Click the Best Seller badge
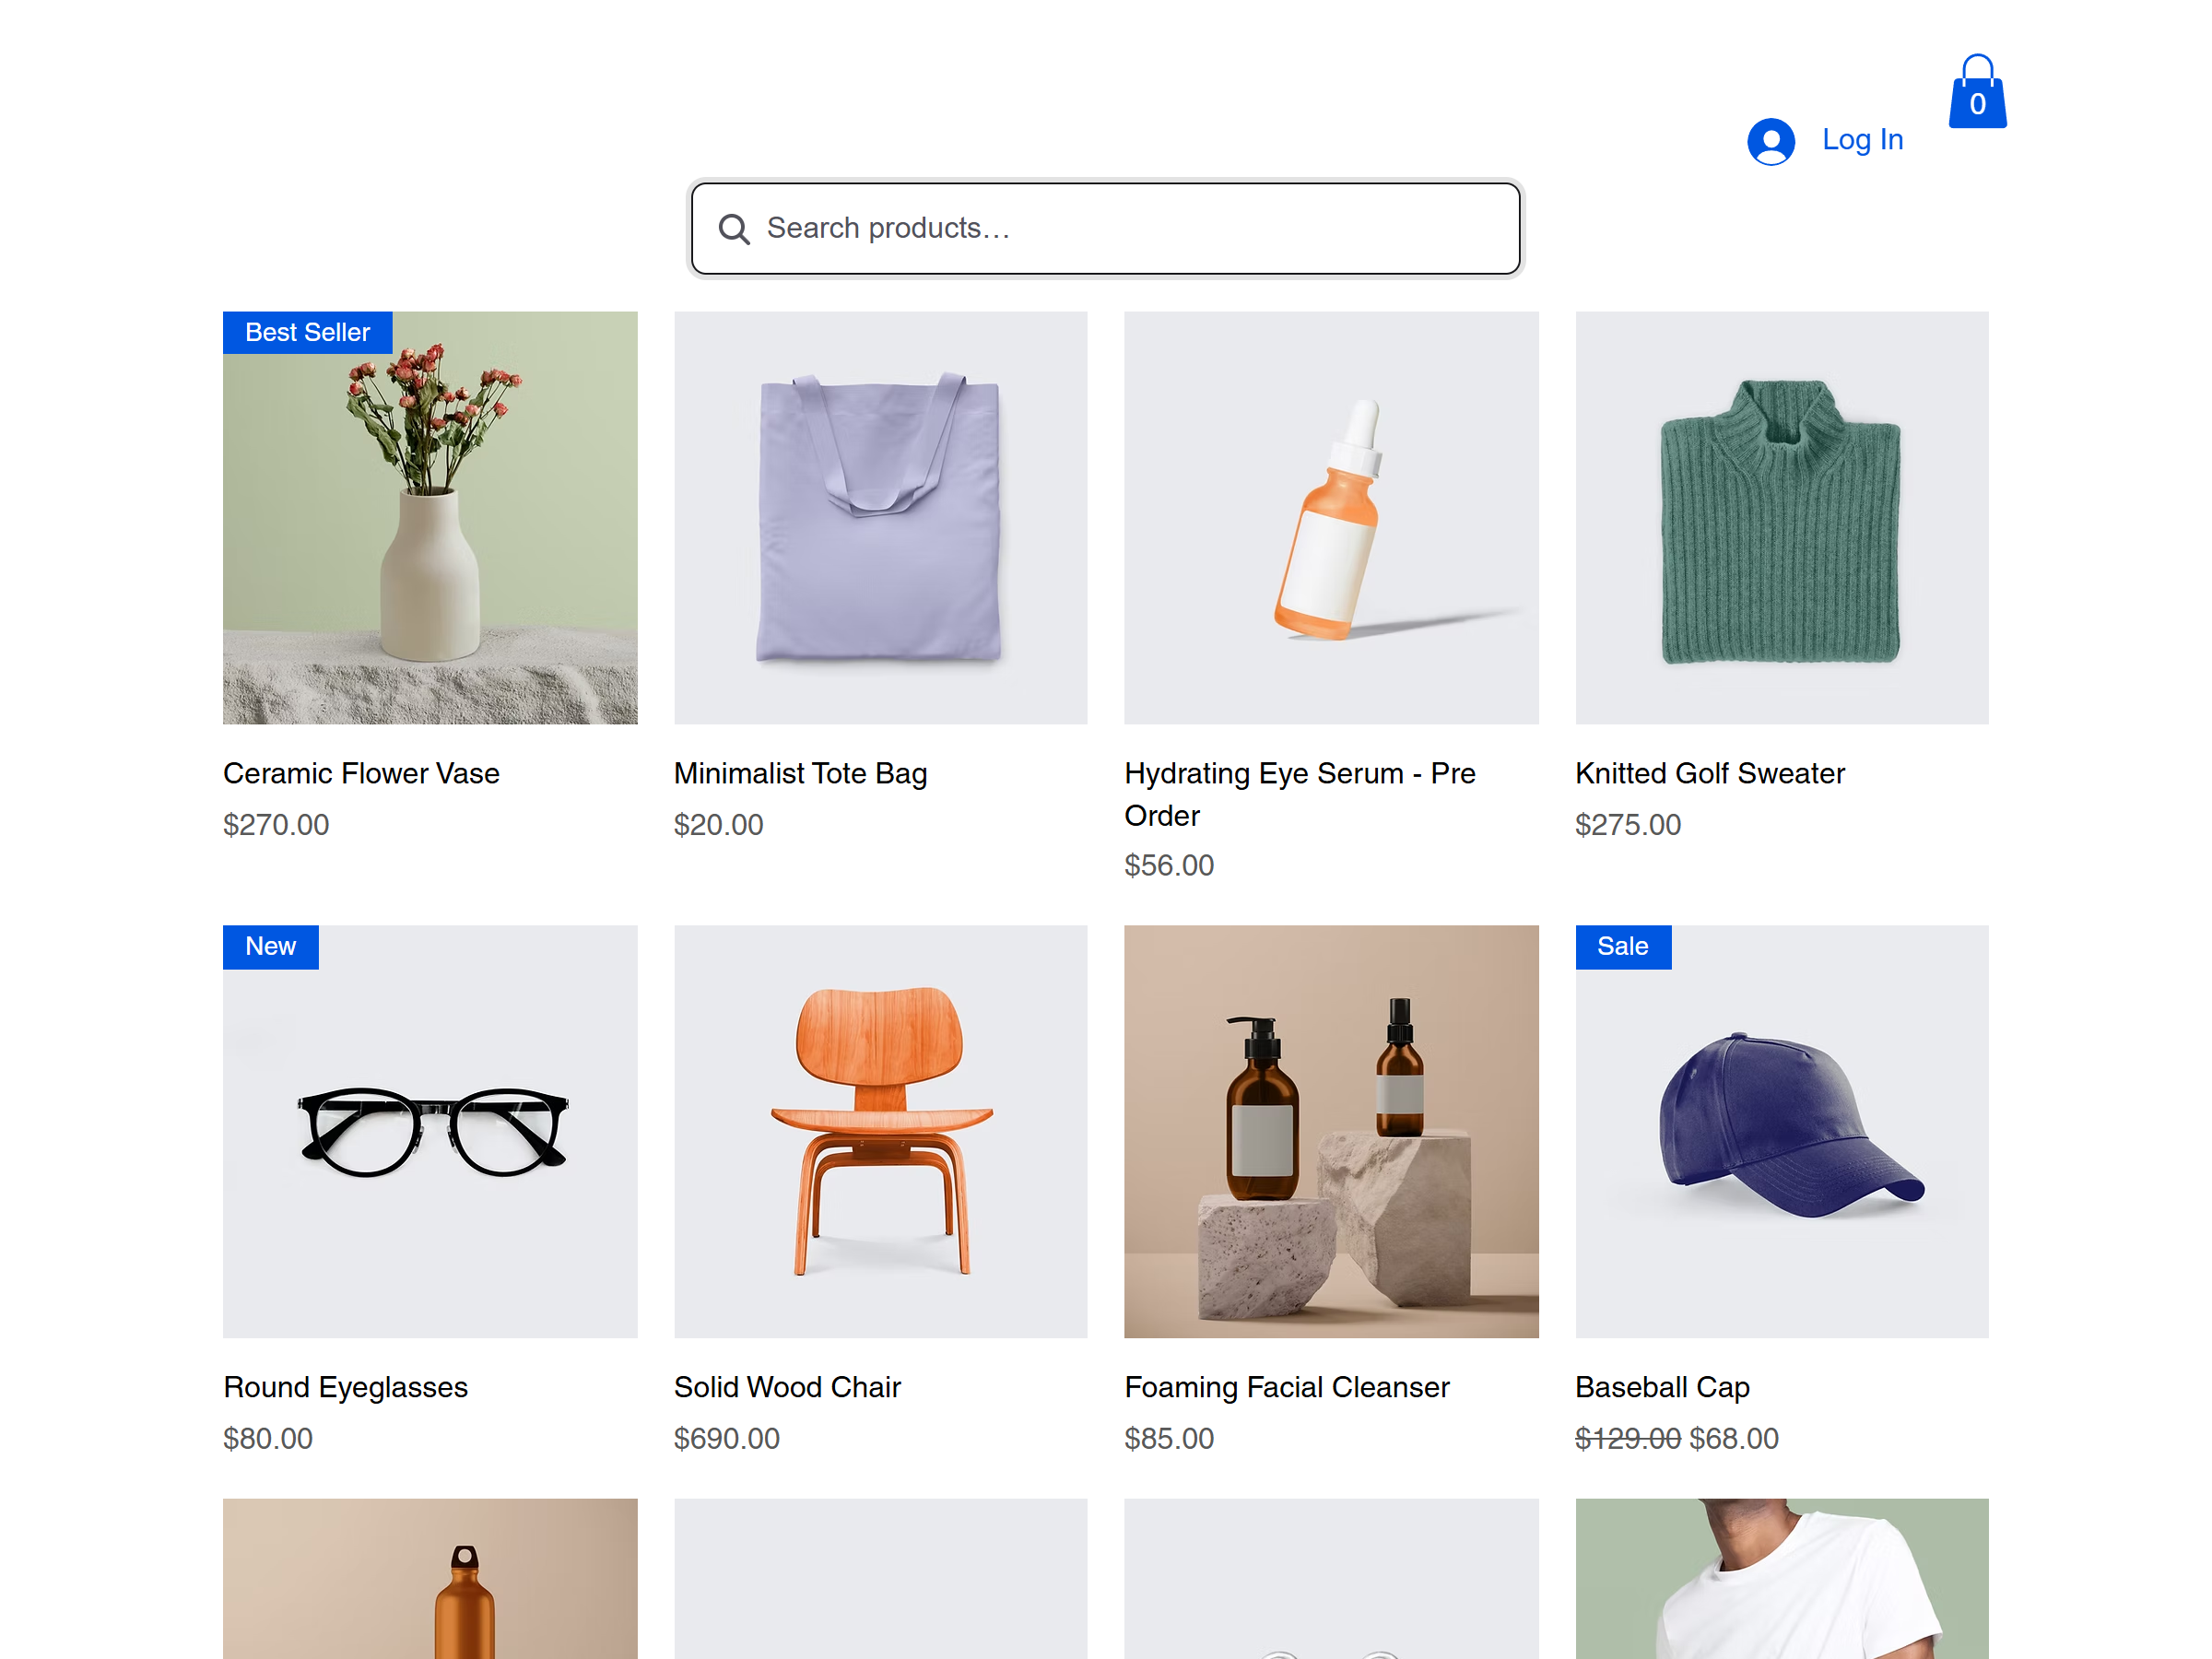The image size is (2212, 1659). (307, 333)
